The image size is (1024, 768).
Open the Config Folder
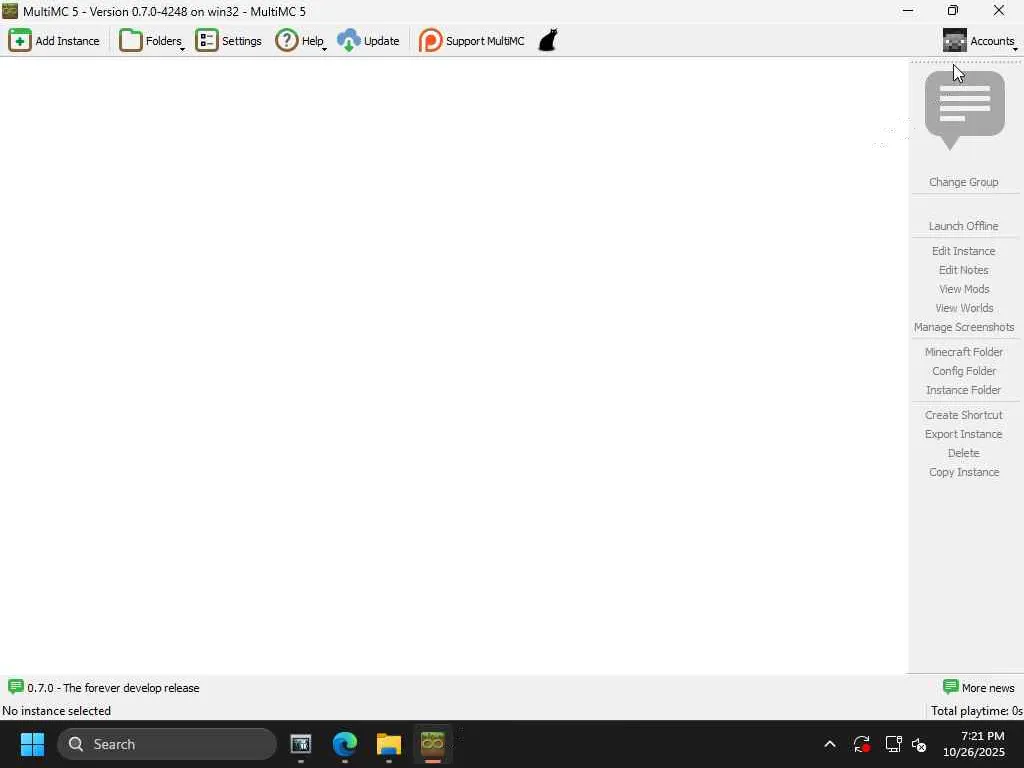[963, 371]
